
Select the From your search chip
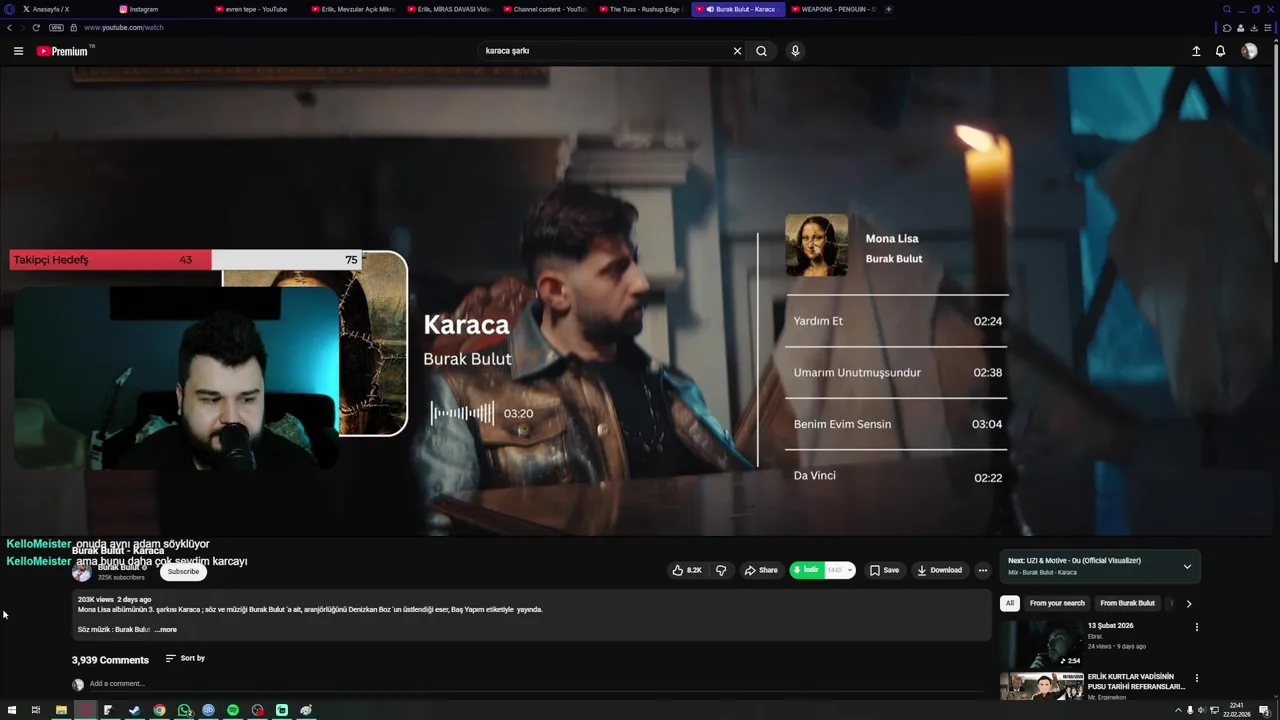pyautogui.click(x=1057, y=603)
